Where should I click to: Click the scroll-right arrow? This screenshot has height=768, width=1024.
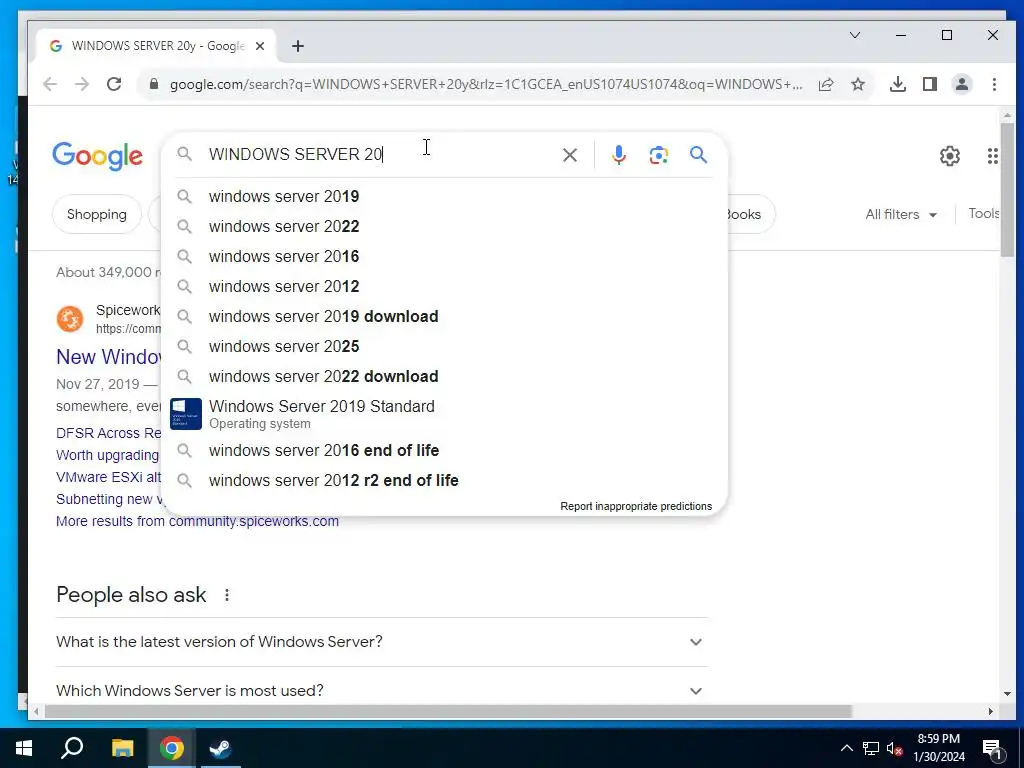pyautogui.click(x=991, y=711)
